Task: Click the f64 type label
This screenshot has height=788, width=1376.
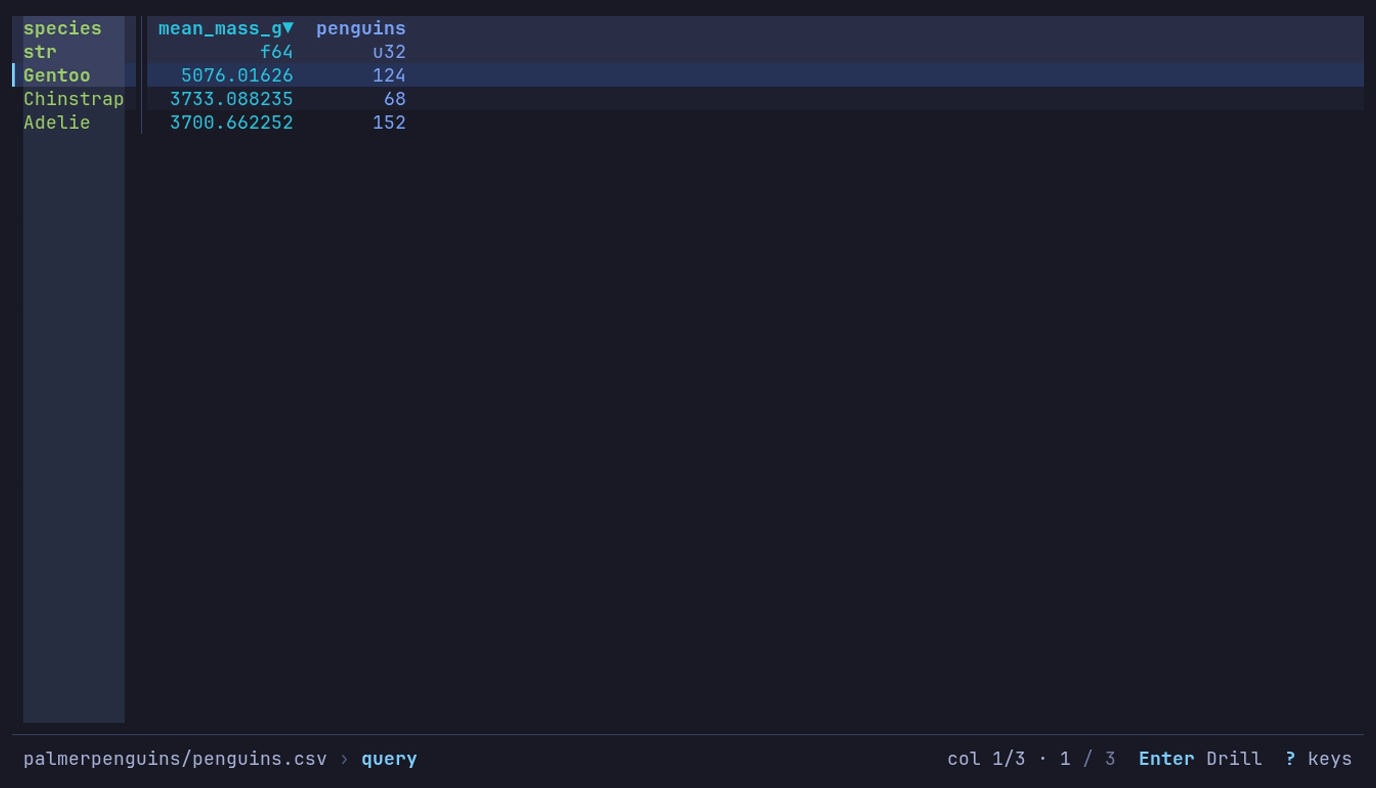Action: (277, 52)
